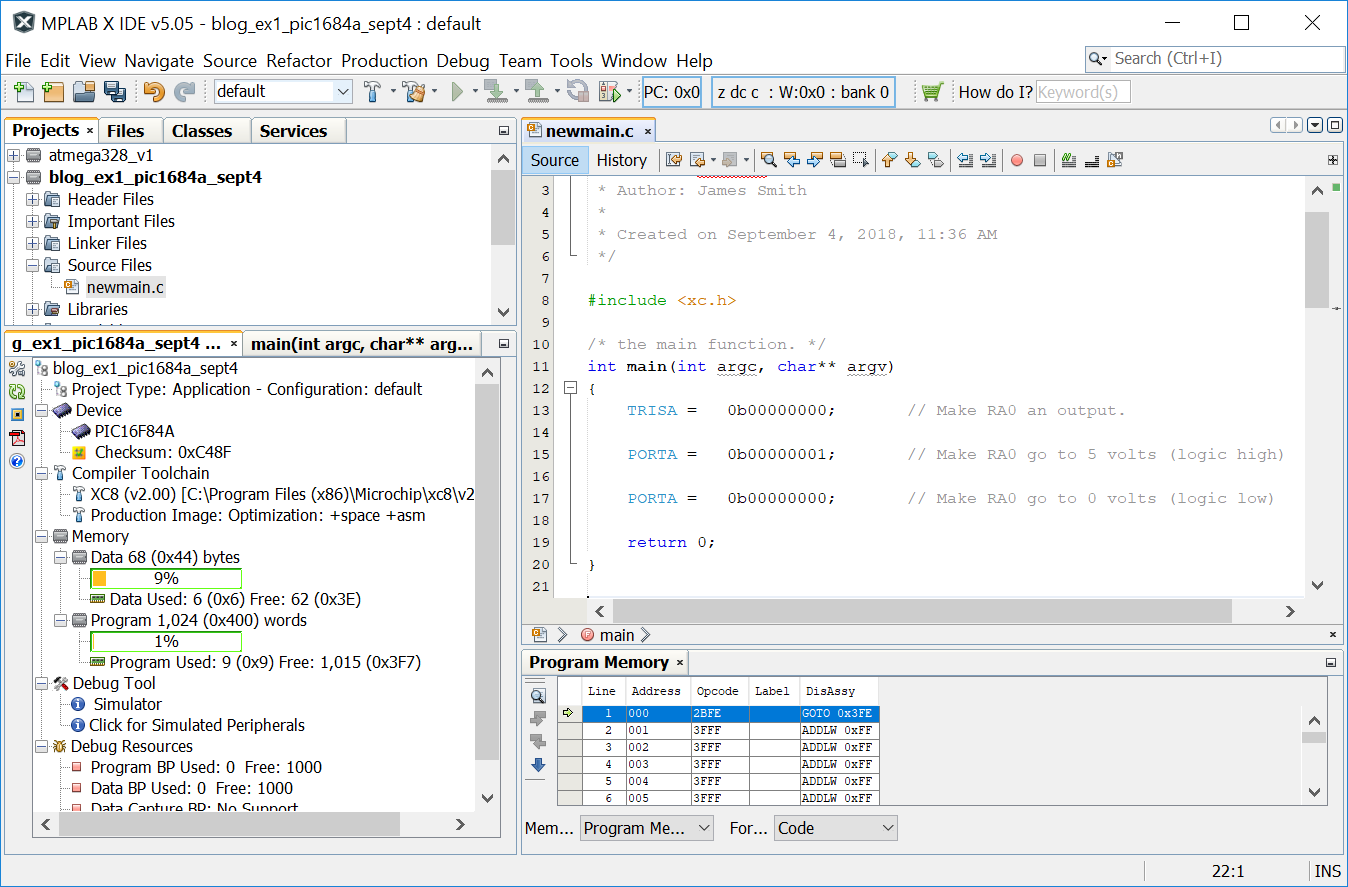Click the red Start Macro Recording icon
The height and width of the screenshot is (887, 1348).
(x=1017, y=160)
